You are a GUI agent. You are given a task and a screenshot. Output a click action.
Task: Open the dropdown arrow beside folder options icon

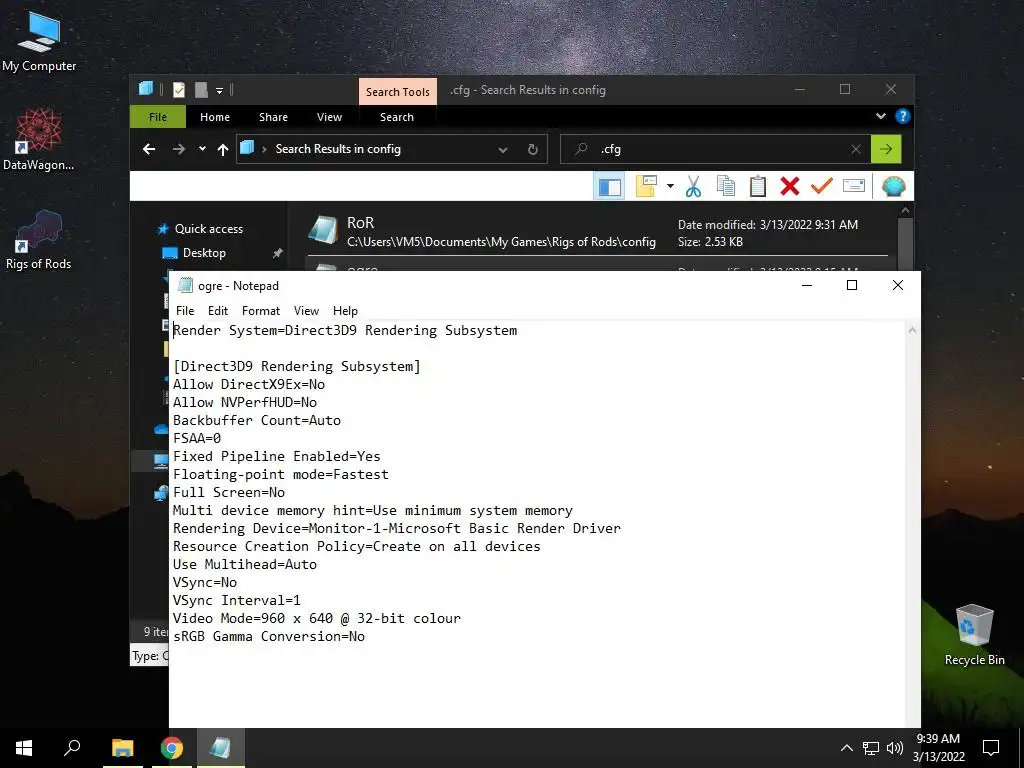670,187
